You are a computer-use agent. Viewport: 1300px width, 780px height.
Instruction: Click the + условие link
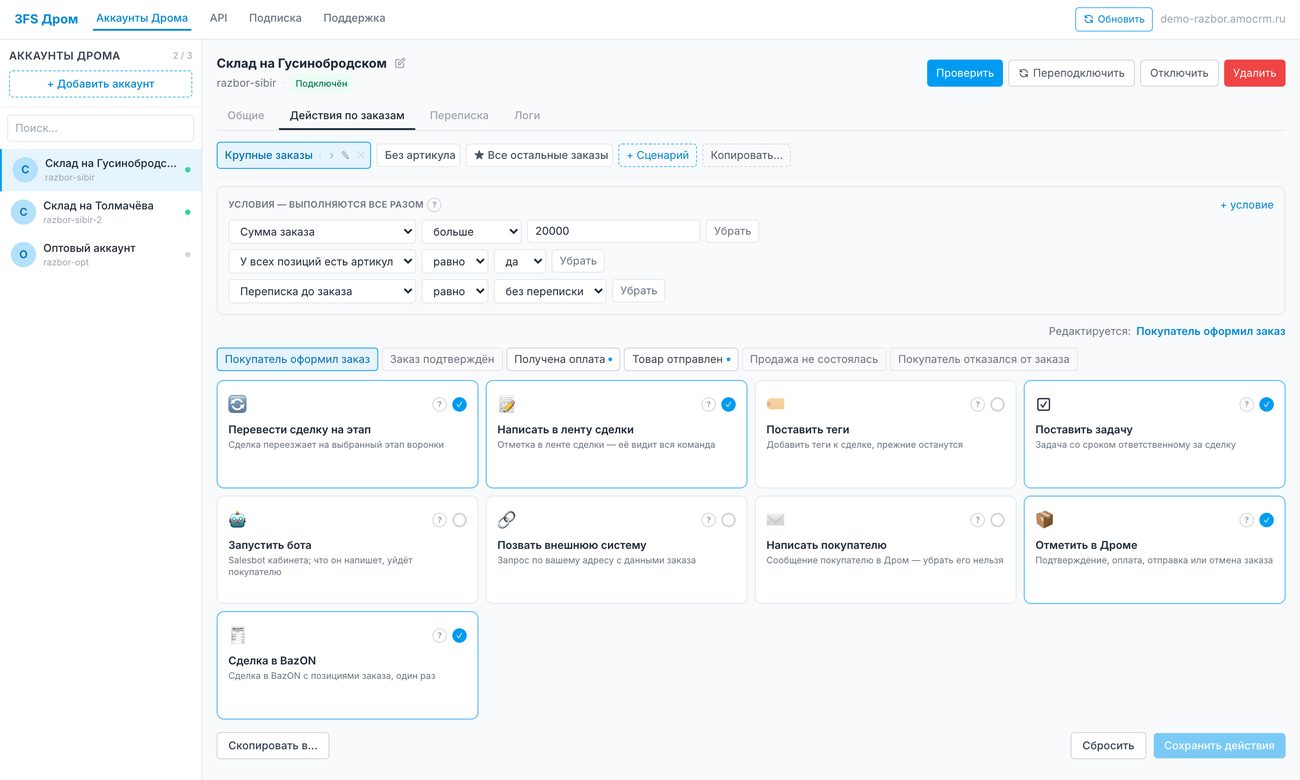click(x=1247, y=205)
